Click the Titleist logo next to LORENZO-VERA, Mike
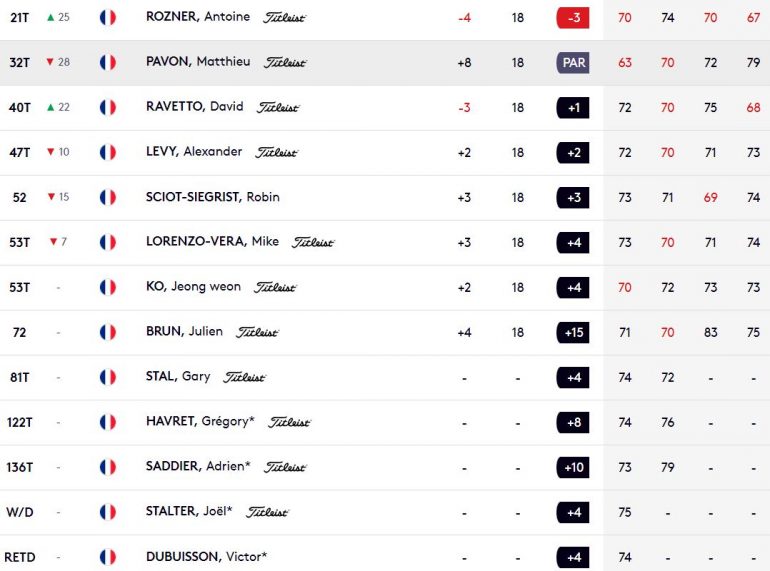Viewport: 770px width, 571px height. tap(313, 243)
